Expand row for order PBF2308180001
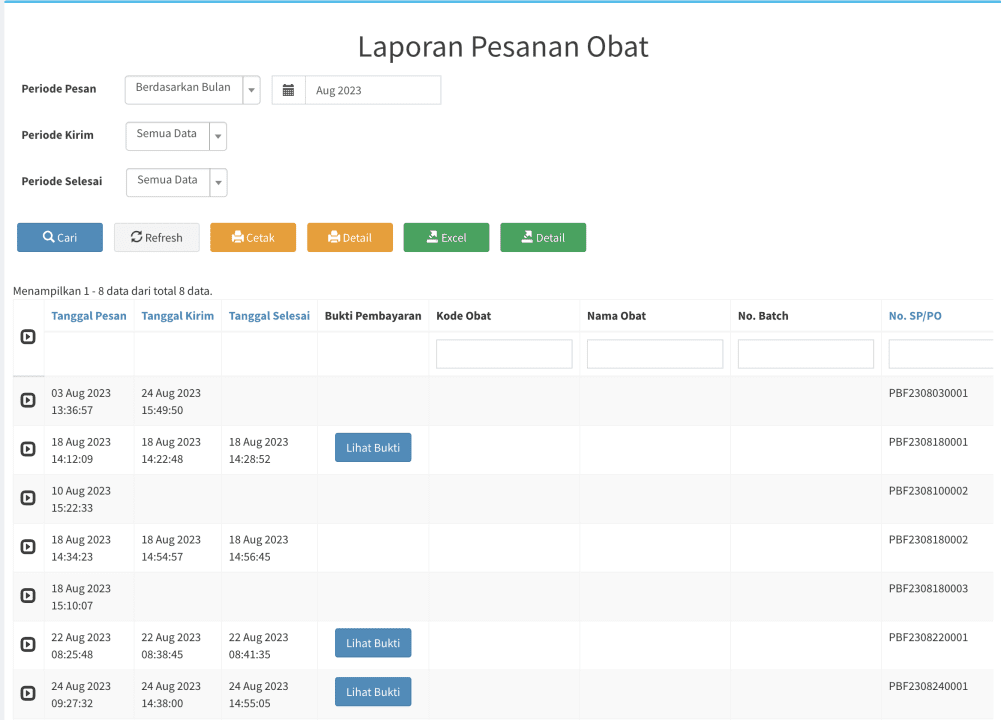Viewport: 1001px width, 720px height. pyautogui.click(x=28, y=449)
